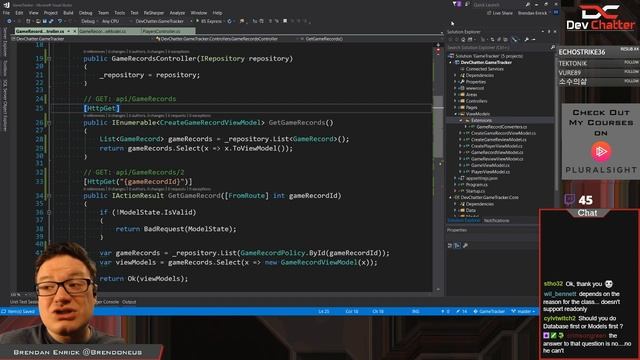This screenshot has width=640, height=360.
Task: Click the browser refresh icon after IIS Express
Action: pos(229,21)
